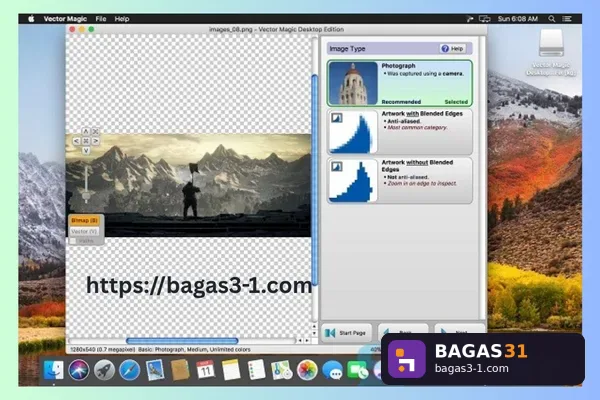
Task: Click the scroll-left arrow of horizontal scrollbar
Action: (x=300, y=340)
